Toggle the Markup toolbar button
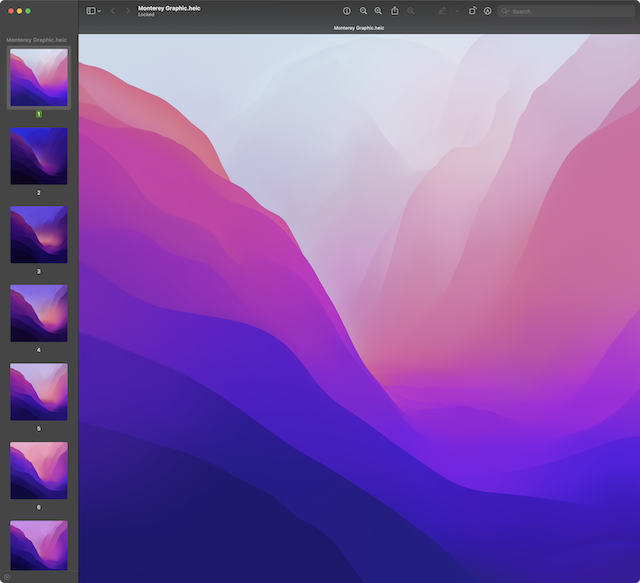The width and height of the screenshot is (640, 583). [487, 11]
